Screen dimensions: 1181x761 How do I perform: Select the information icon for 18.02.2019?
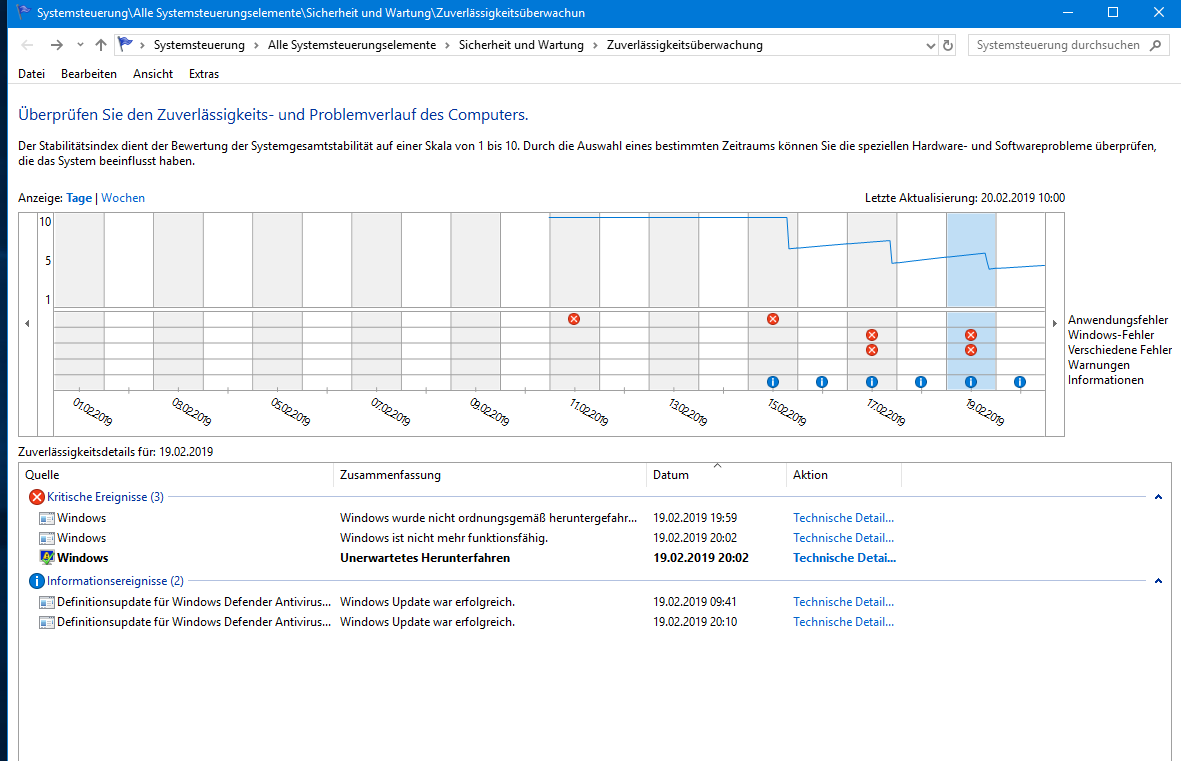[920, 382]
